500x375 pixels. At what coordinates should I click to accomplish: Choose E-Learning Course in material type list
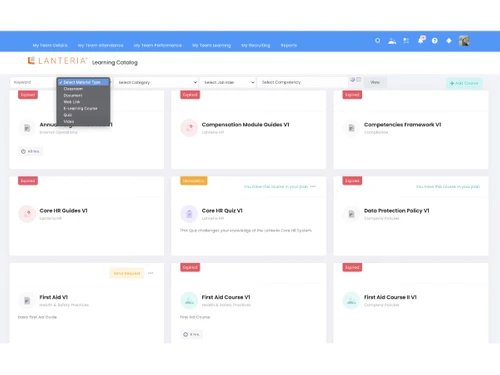[83, 108]
